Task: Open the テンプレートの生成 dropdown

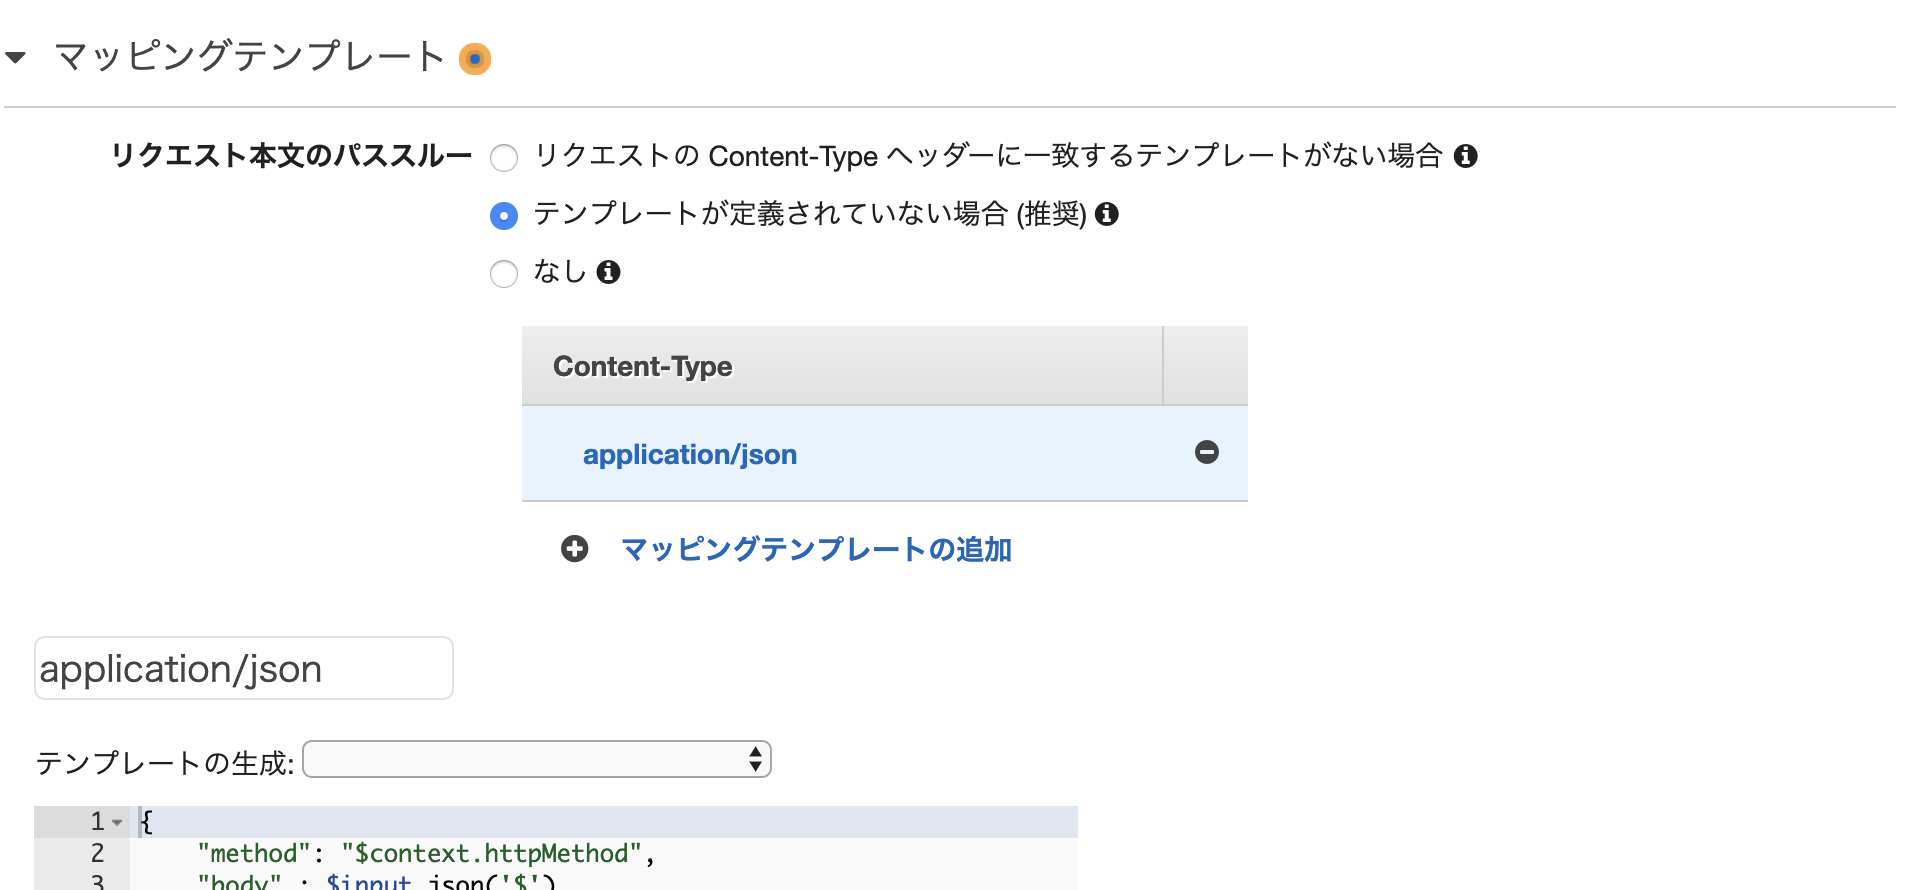Action: [537, 760]
